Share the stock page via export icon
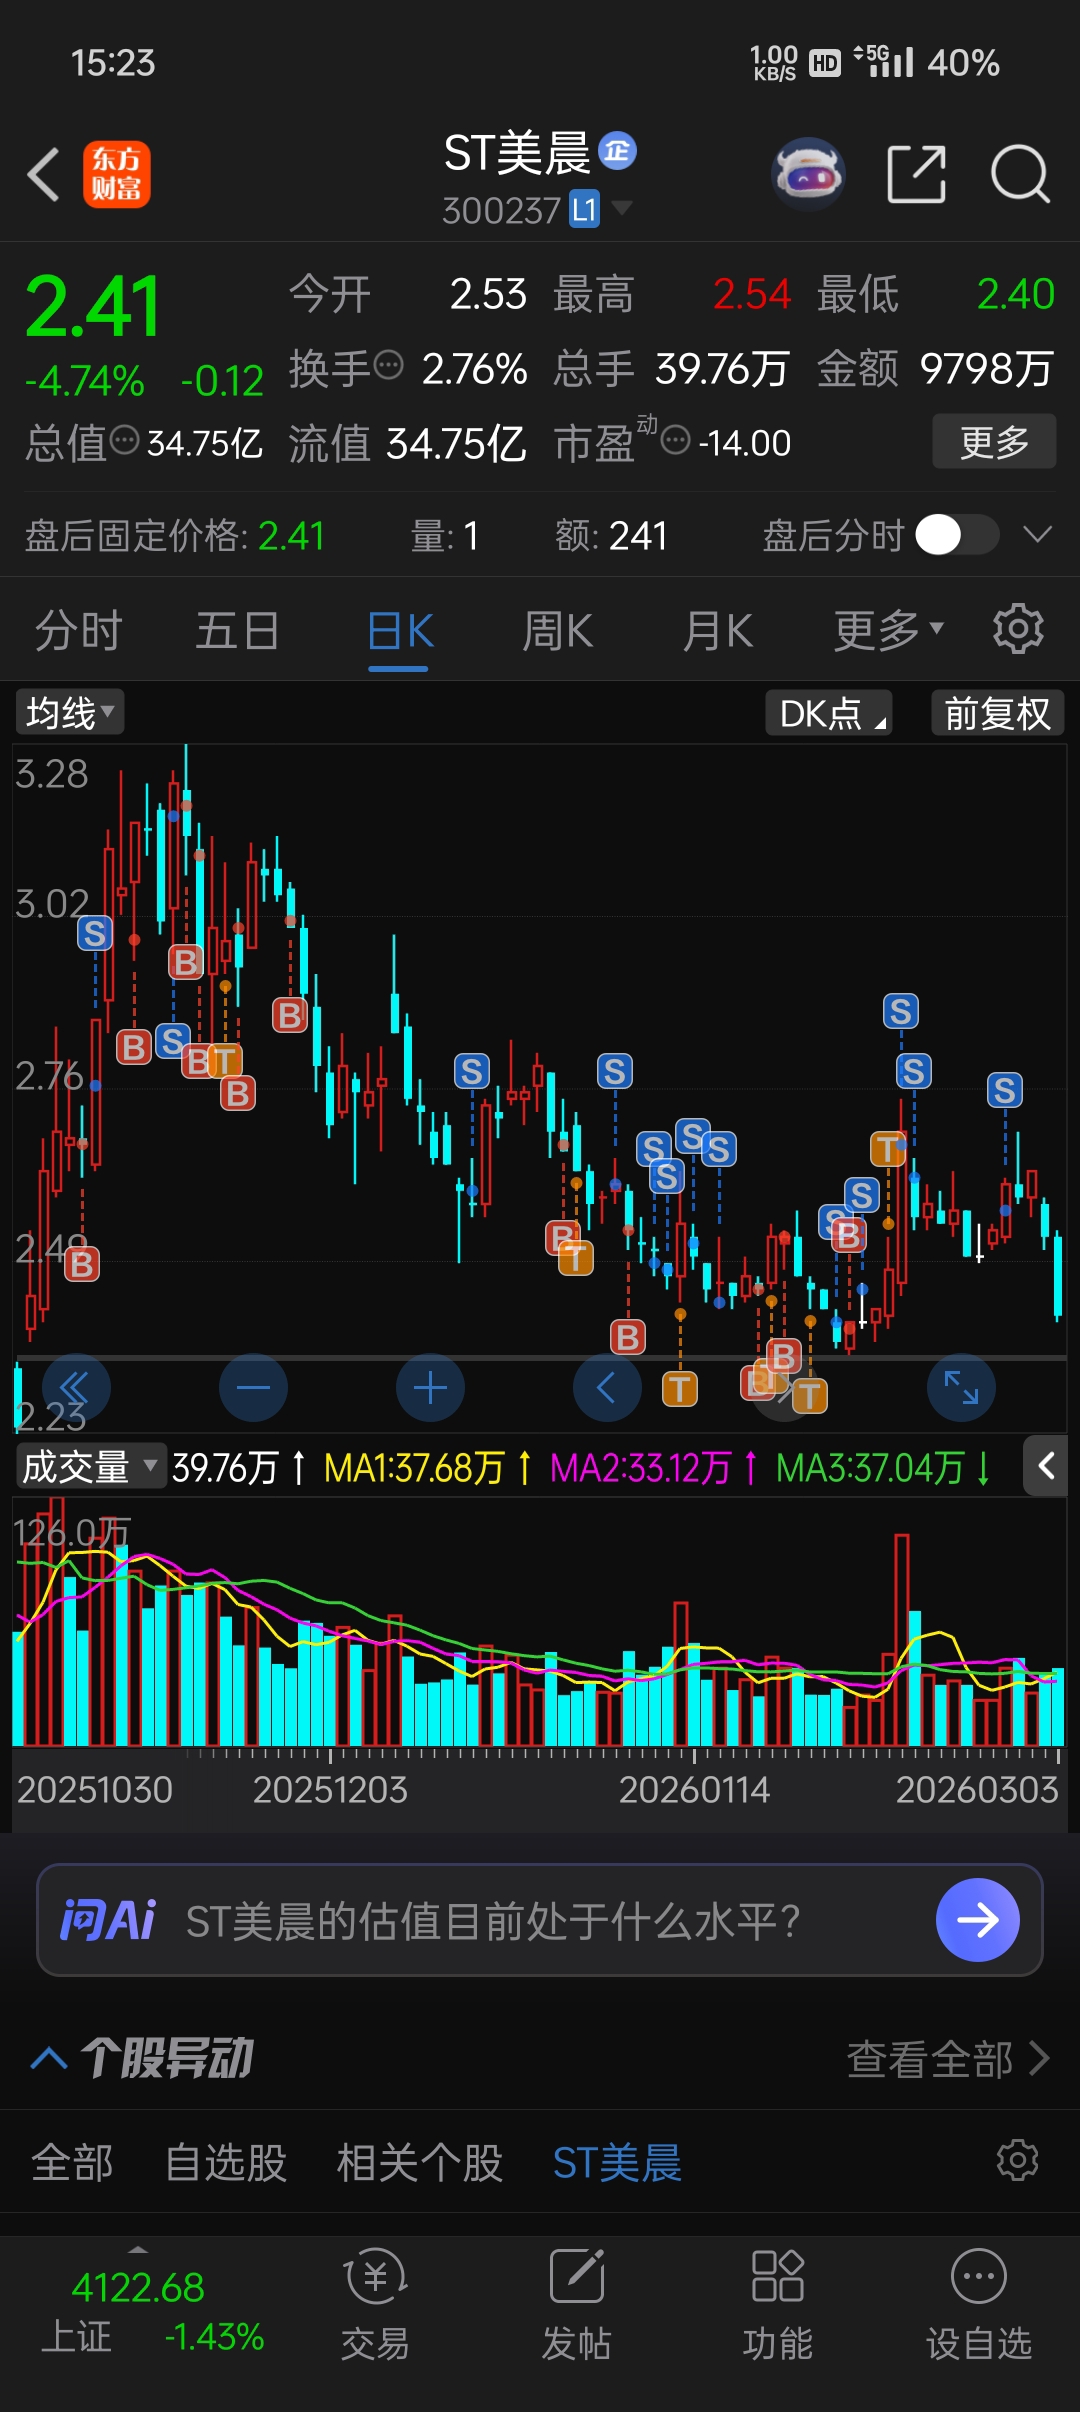1080x2412 pixels. 916,174
